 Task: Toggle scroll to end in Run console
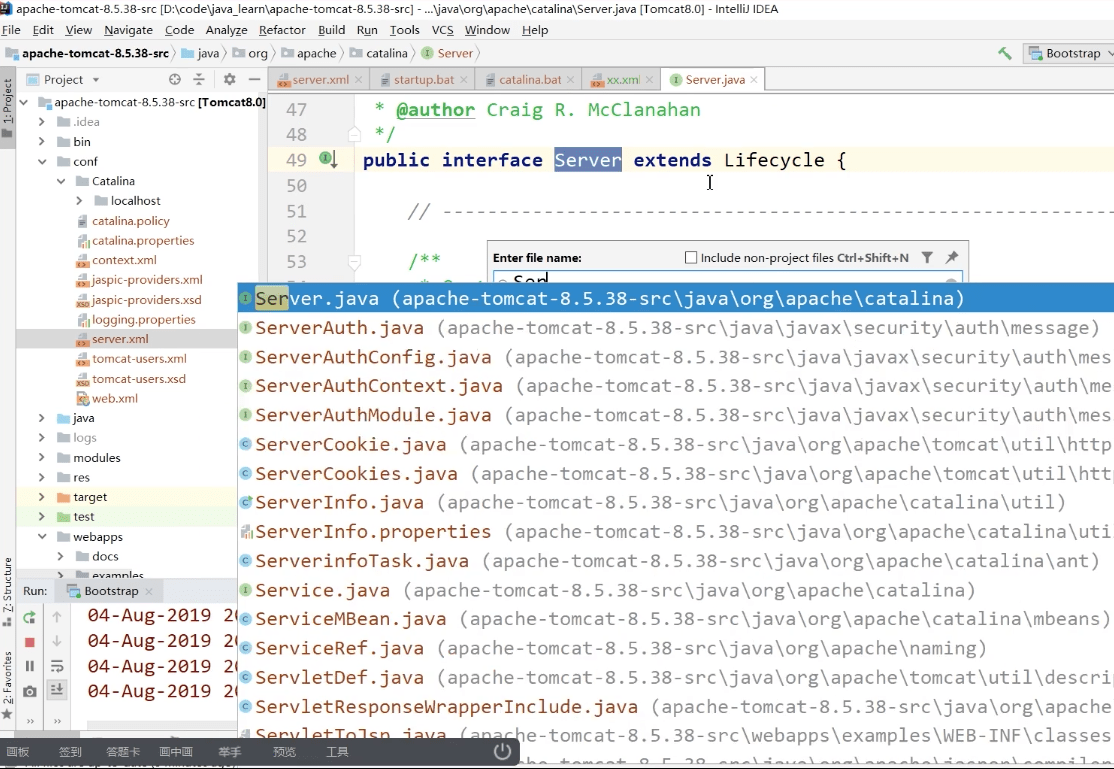coord(57,690)
